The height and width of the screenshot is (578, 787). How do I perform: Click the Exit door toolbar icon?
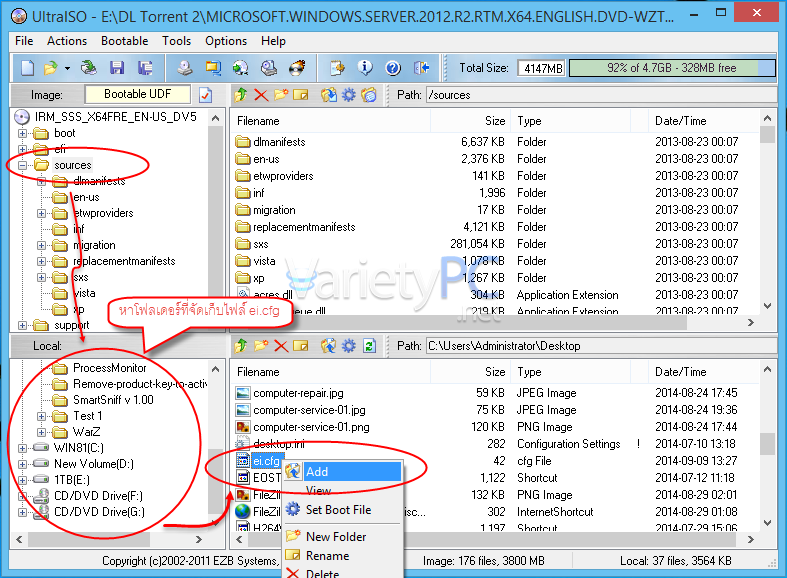(421, 68)
